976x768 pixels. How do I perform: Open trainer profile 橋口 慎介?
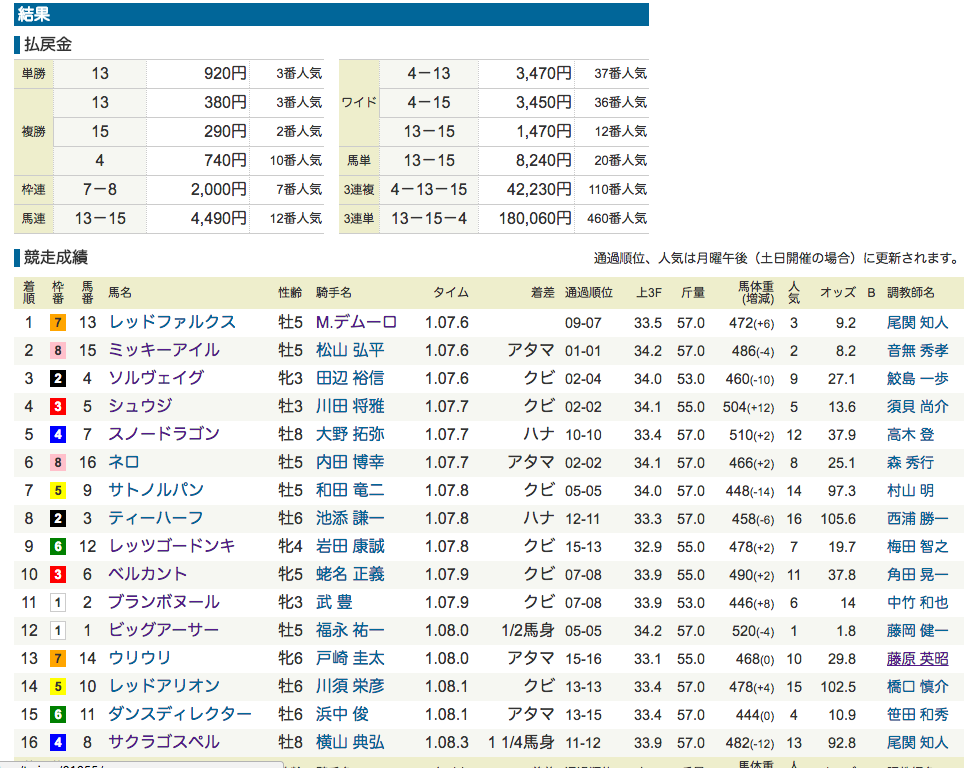click(x=917, y=687)
